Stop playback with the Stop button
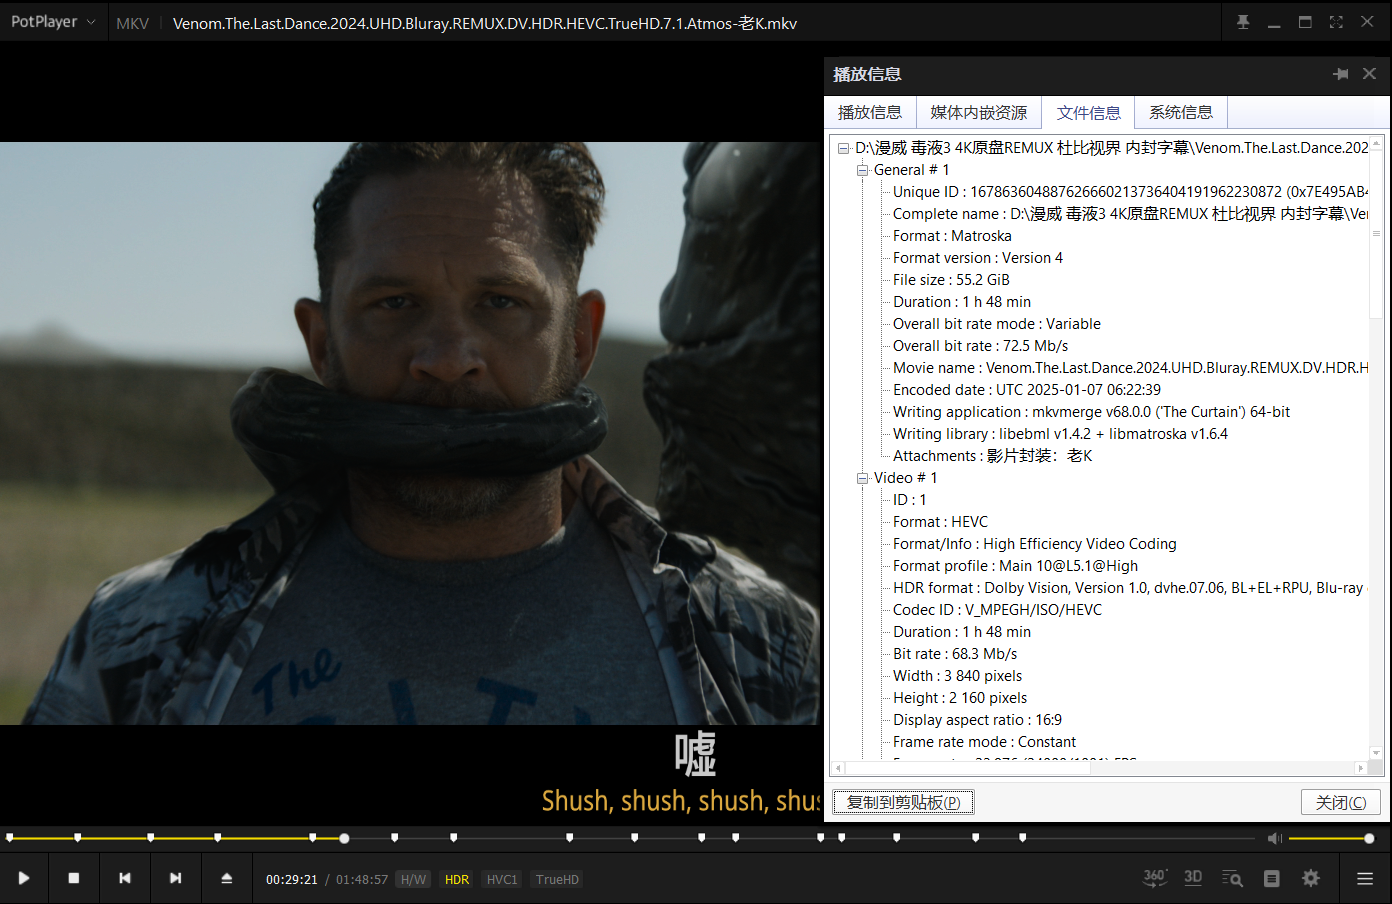Screen dimensions: 1392x904 [74, 878]
